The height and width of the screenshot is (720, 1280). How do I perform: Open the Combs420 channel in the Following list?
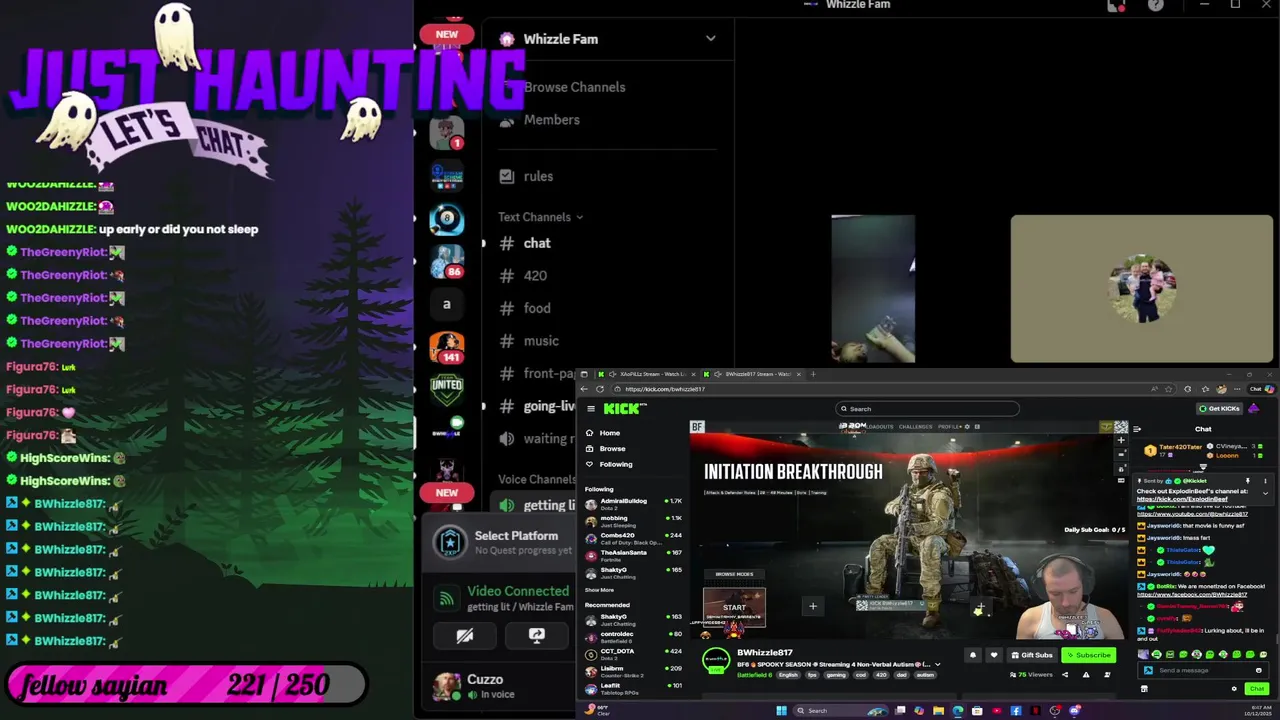(x=634, y=538)
